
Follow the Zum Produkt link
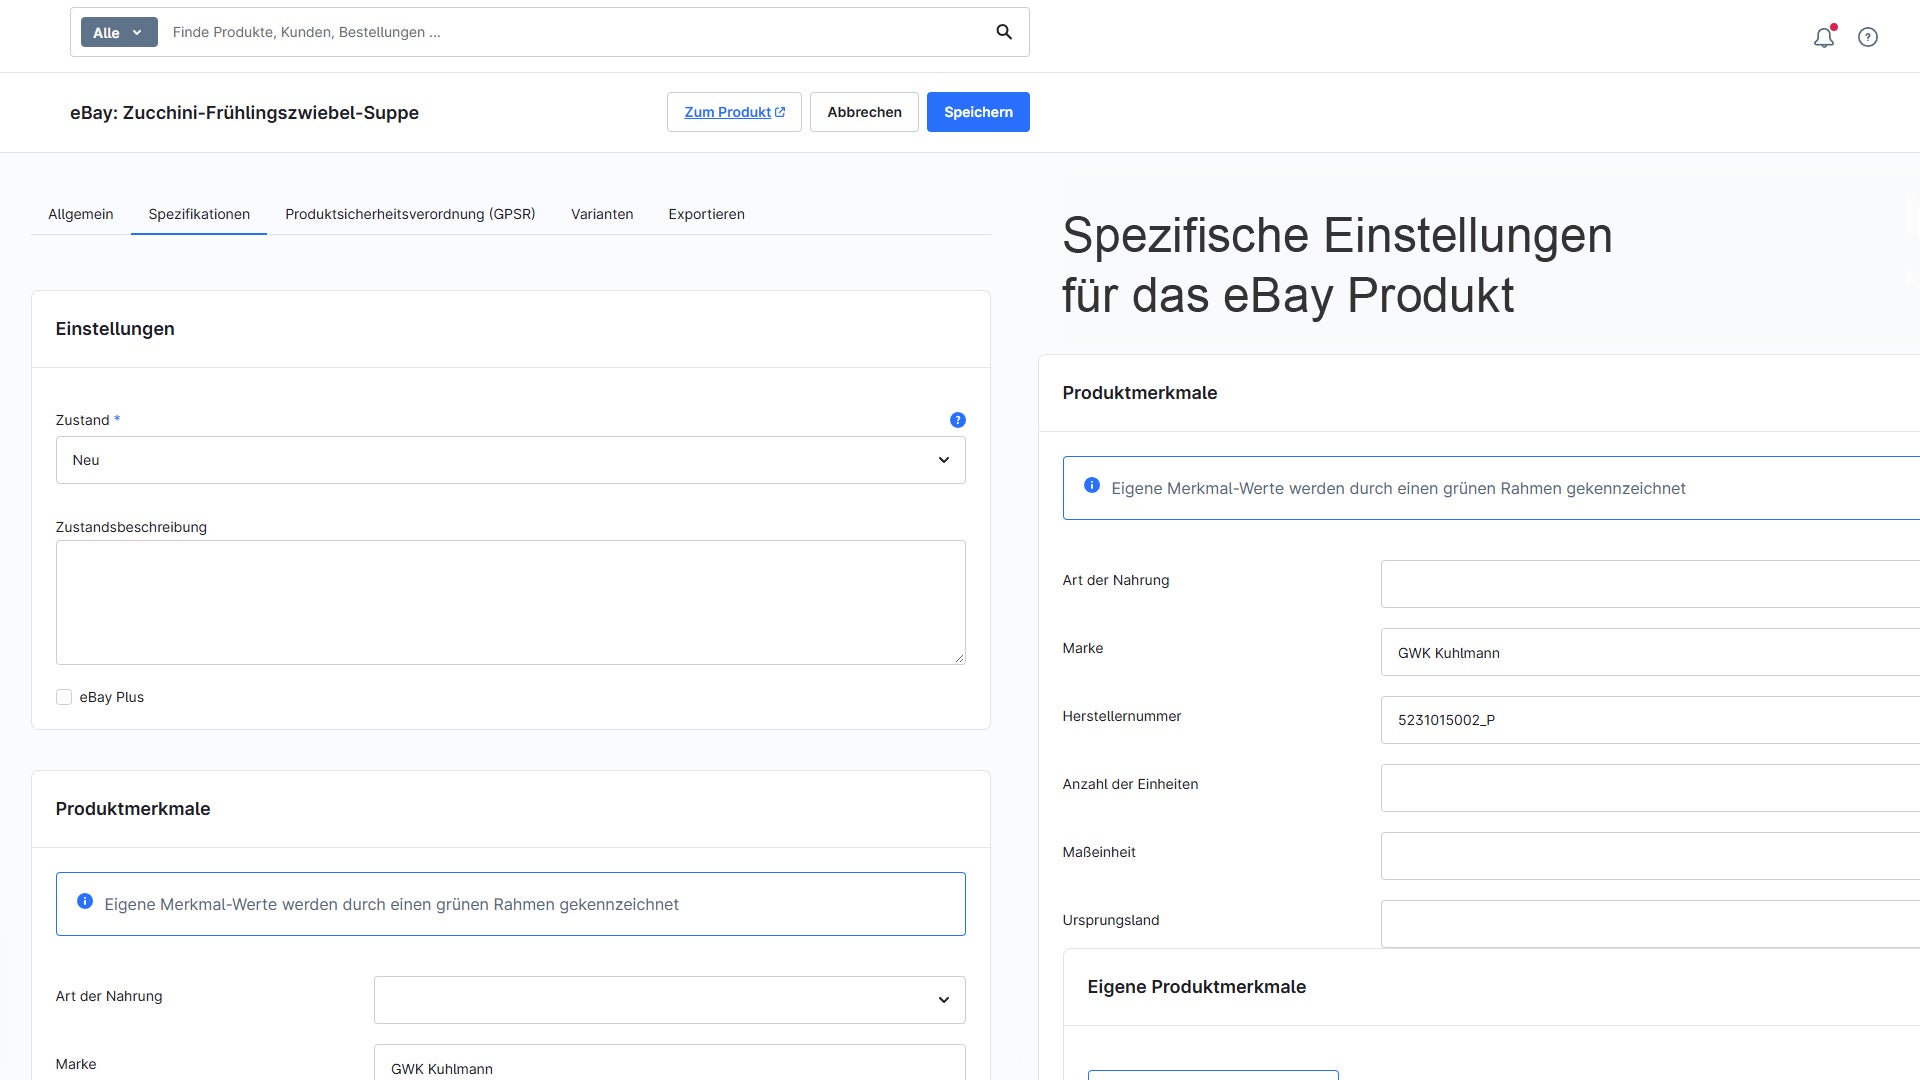tap(734, 112)
